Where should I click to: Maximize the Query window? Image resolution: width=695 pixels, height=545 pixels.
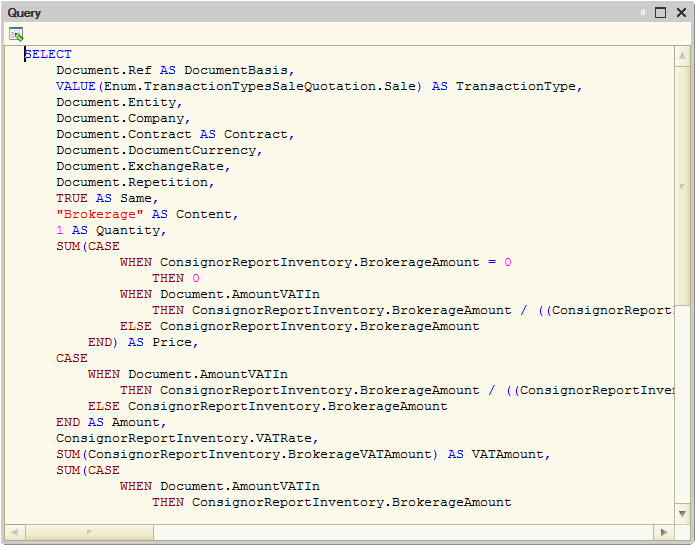coord(660,12)
